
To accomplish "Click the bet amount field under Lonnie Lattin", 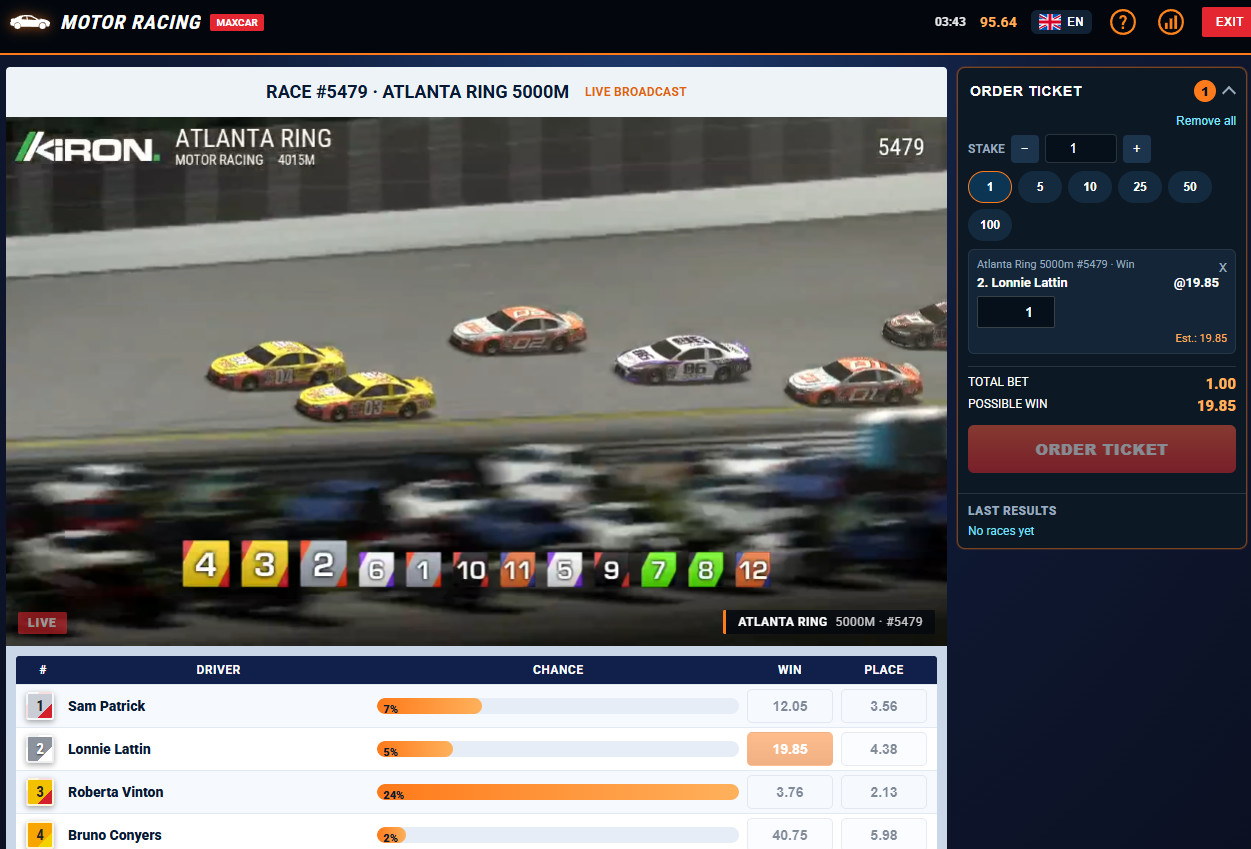I will pyautogui.click(x=1016, y=312).
